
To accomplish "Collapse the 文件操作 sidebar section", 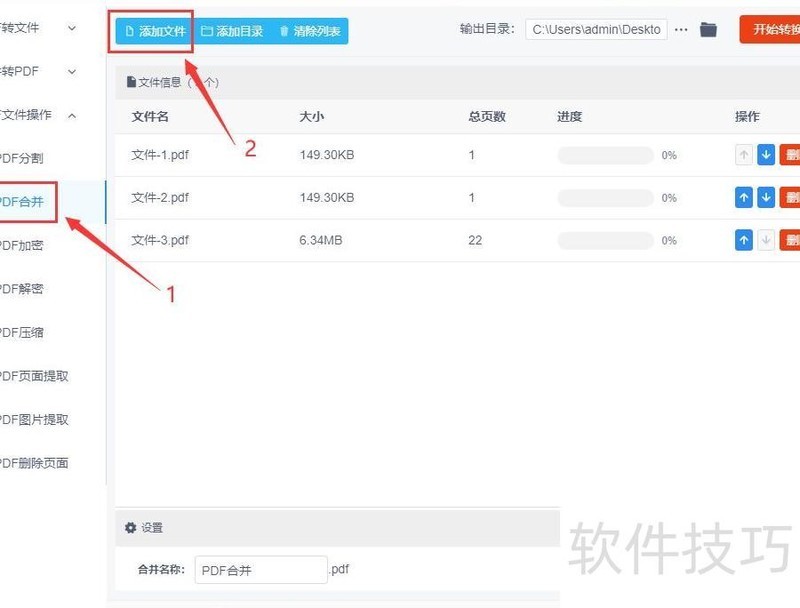I will [x=70, y=115].
